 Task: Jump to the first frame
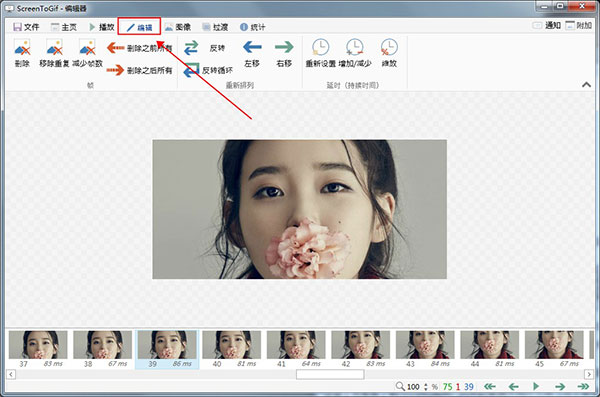point(489,387)
